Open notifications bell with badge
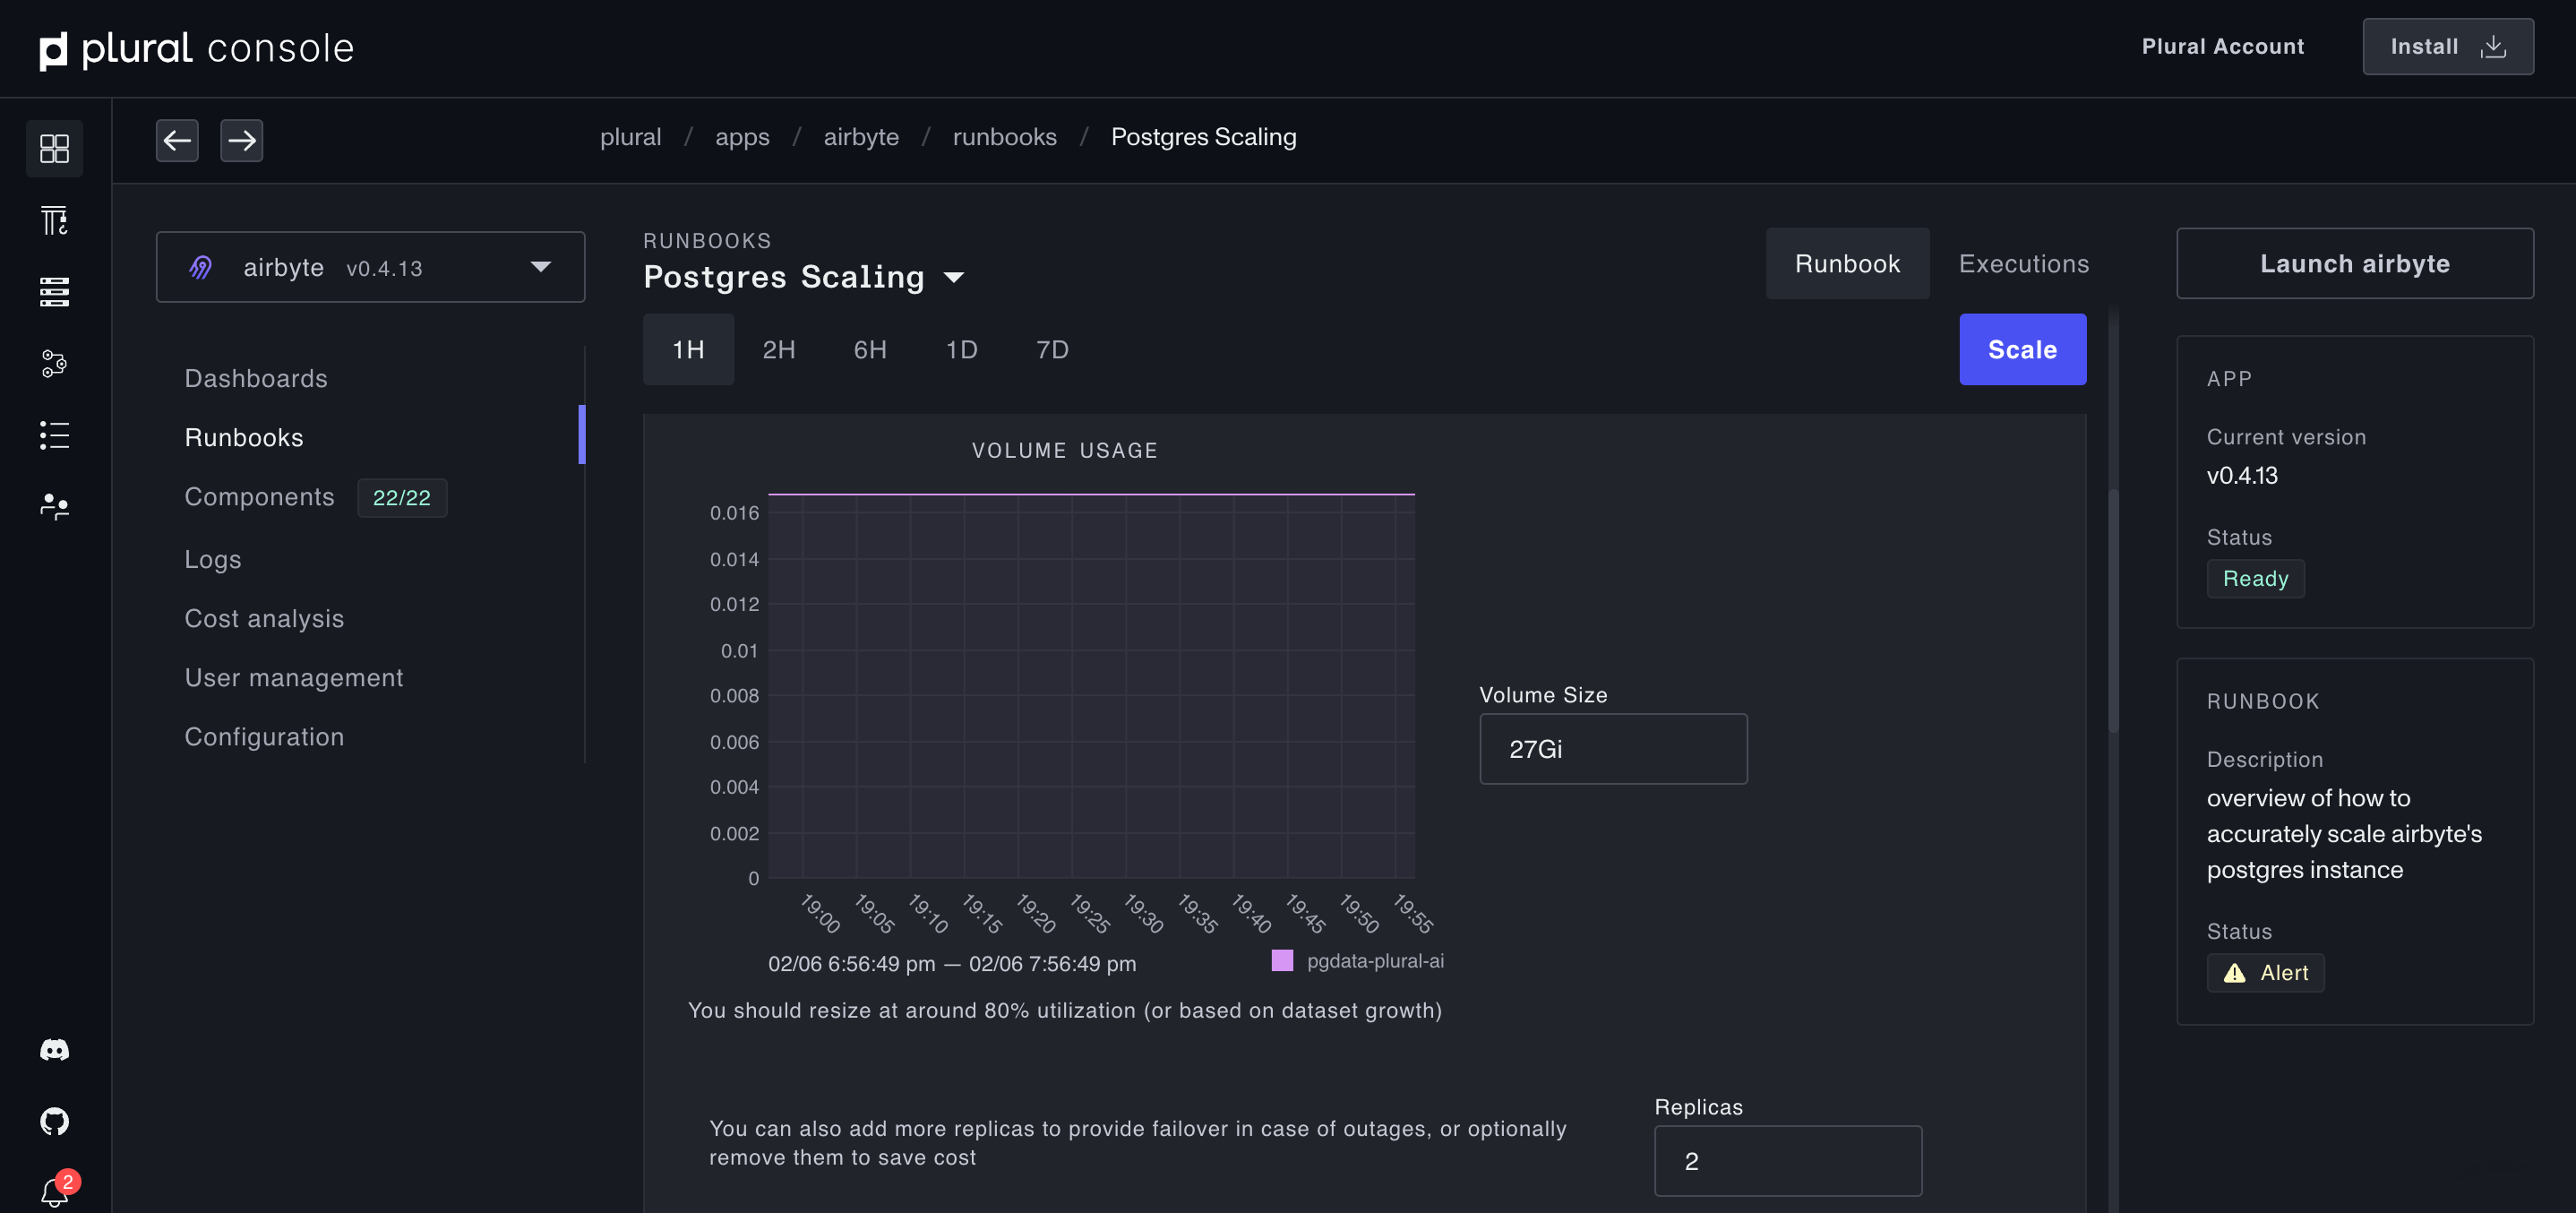The height and width of the screenshot is (1213, 2576). 54,1191
